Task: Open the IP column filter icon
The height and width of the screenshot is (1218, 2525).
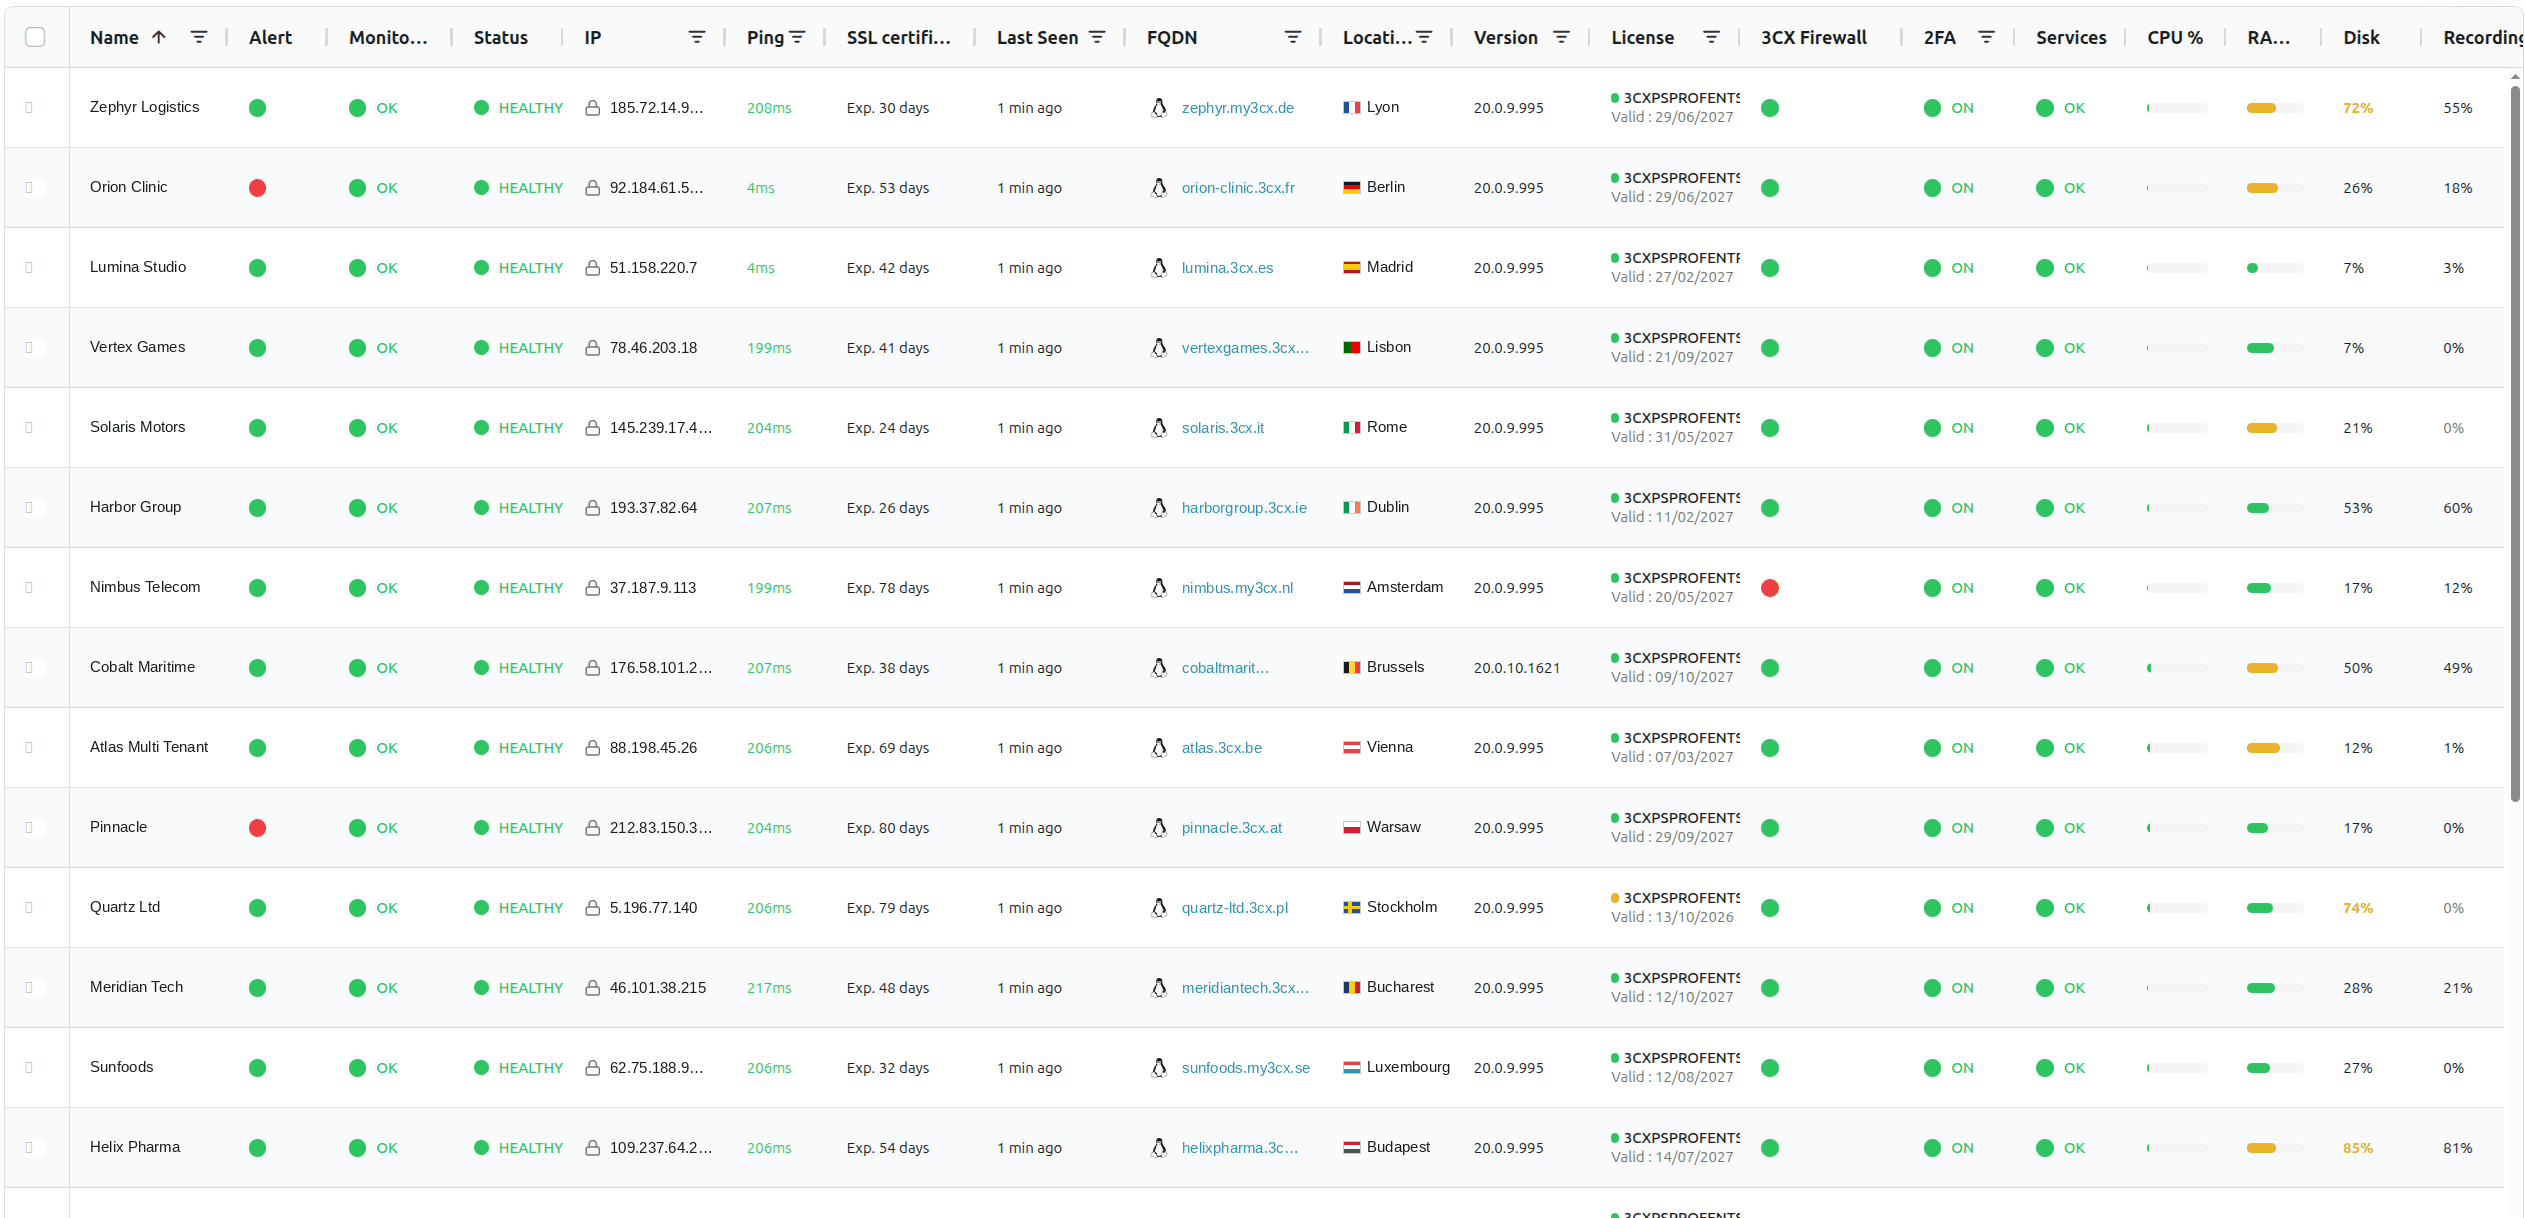Action: point(697,37)
